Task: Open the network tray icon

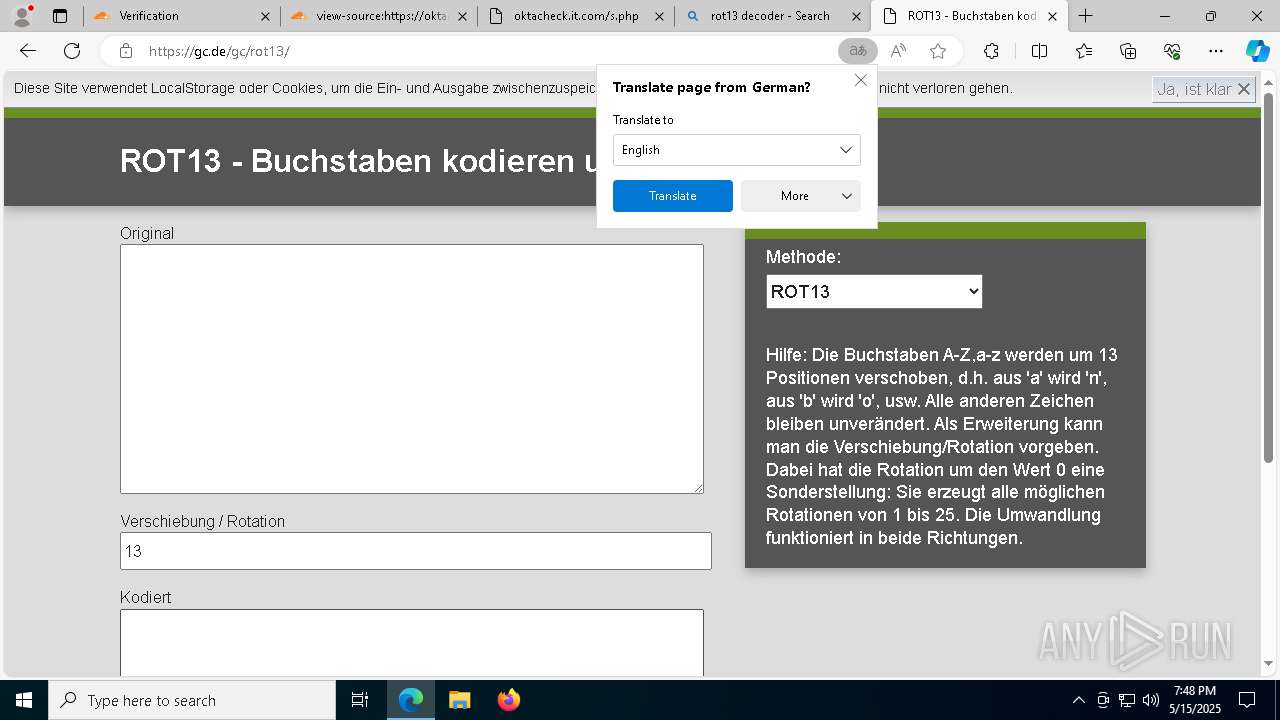Action: [1127, 700]
